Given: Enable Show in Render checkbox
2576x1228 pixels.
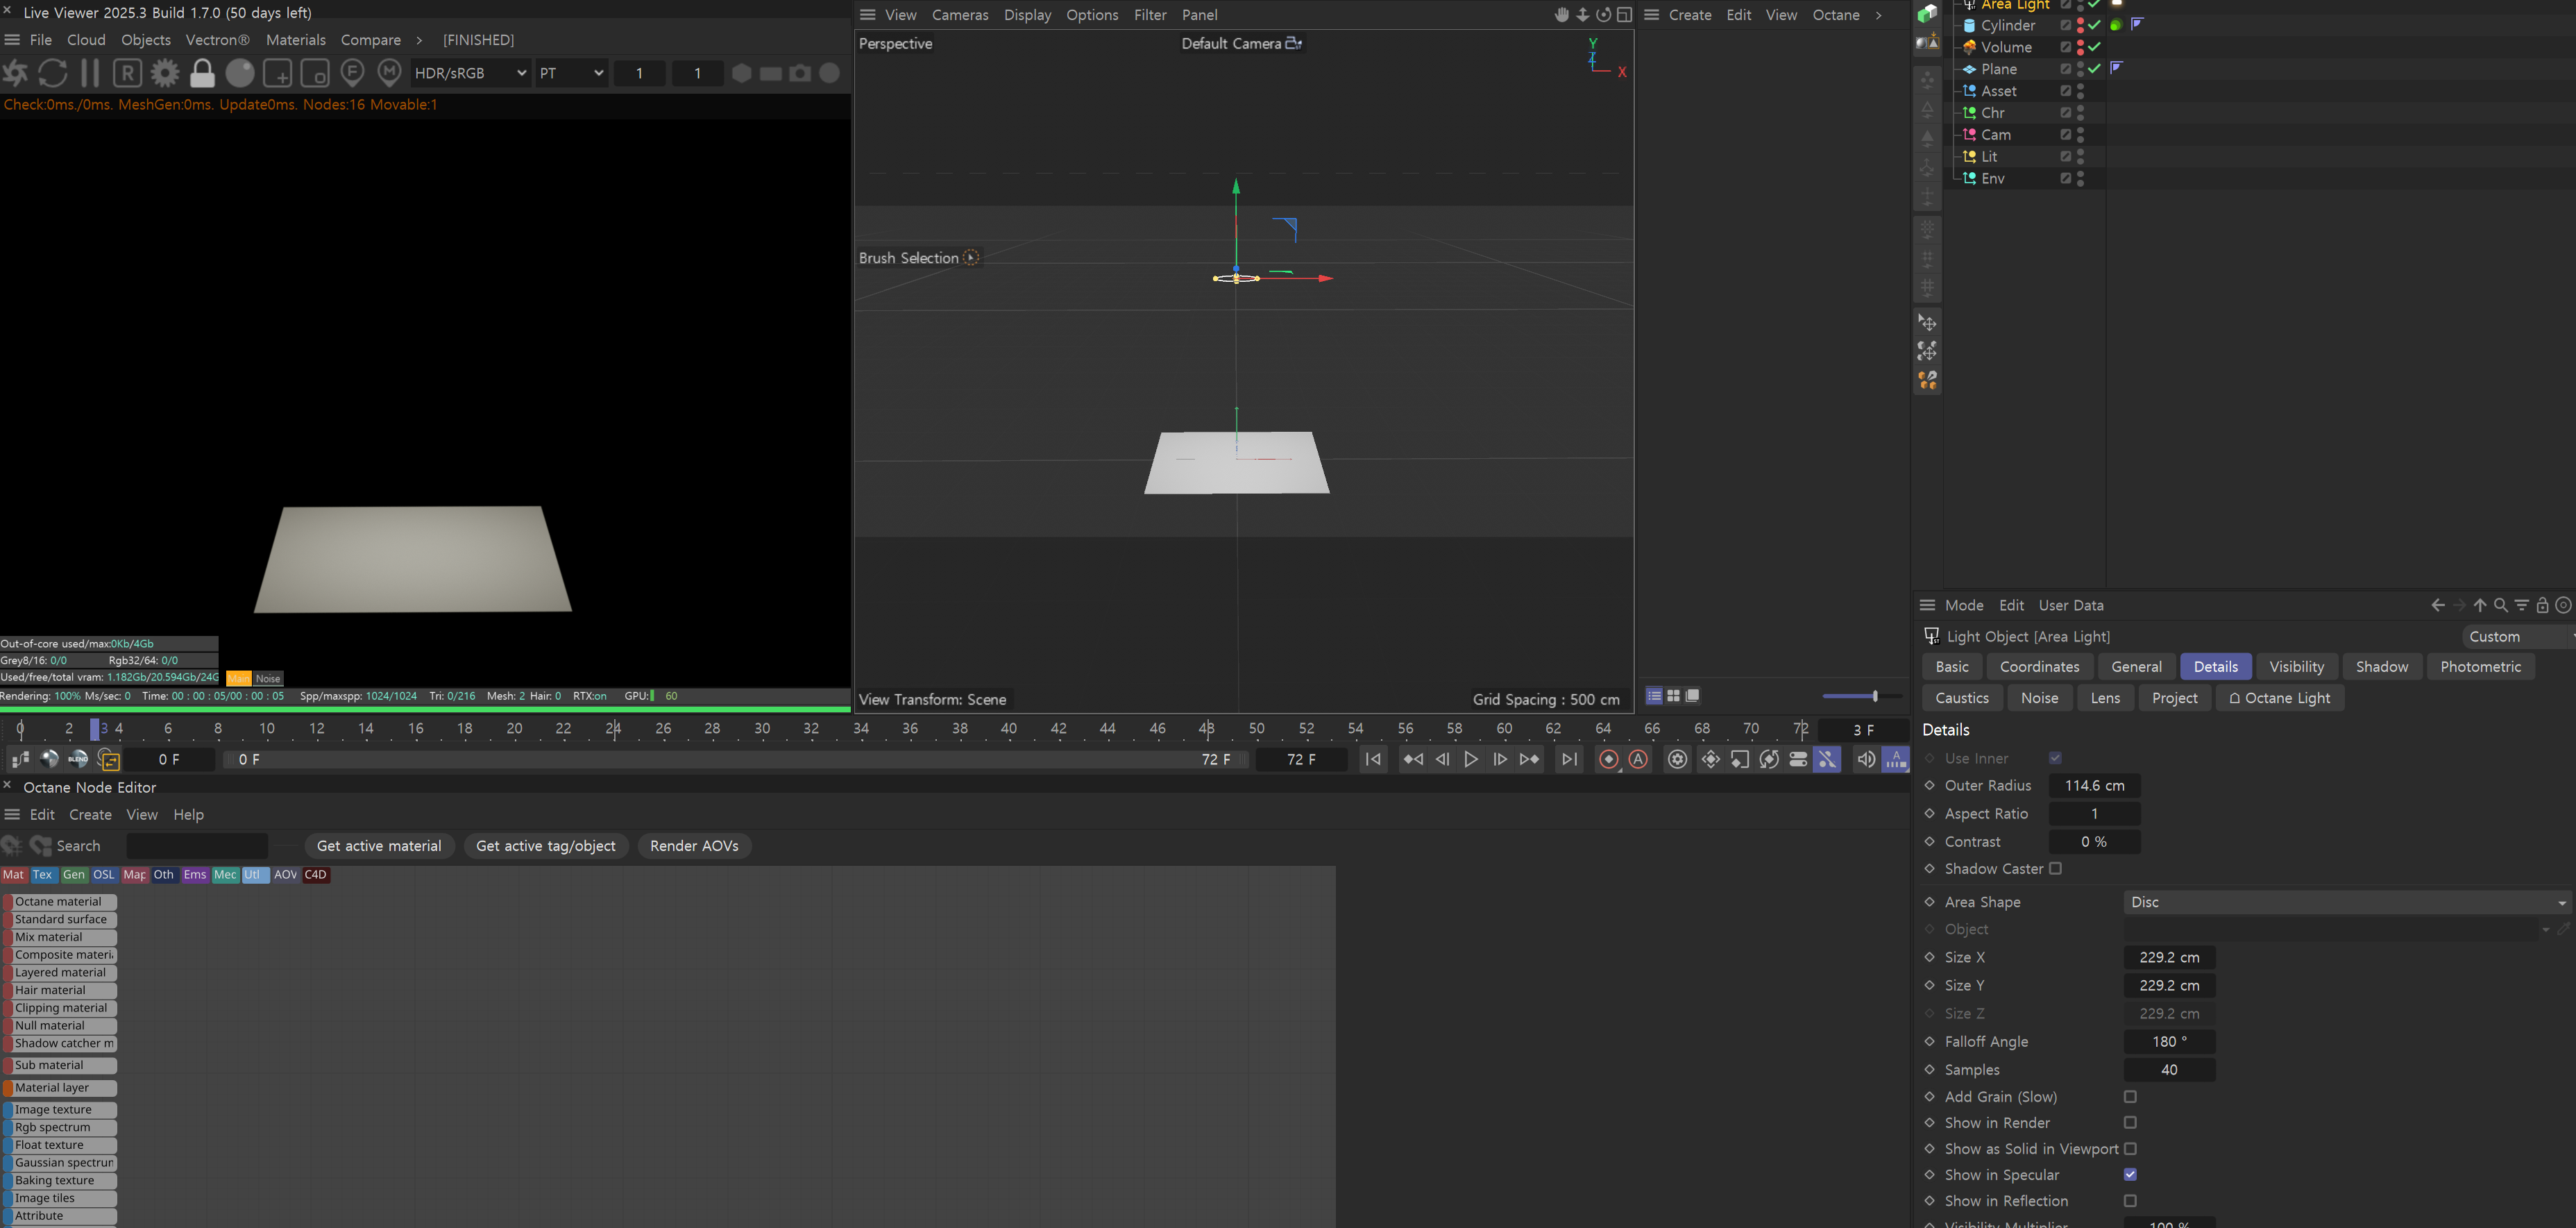Looking at the screenshot, I should click(2130, 1123).
